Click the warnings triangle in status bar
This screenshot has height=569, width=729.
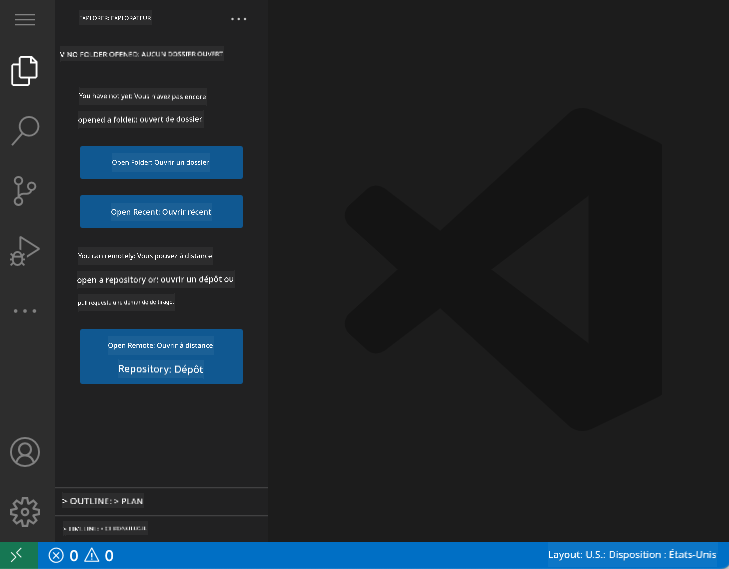coord(91,556)
